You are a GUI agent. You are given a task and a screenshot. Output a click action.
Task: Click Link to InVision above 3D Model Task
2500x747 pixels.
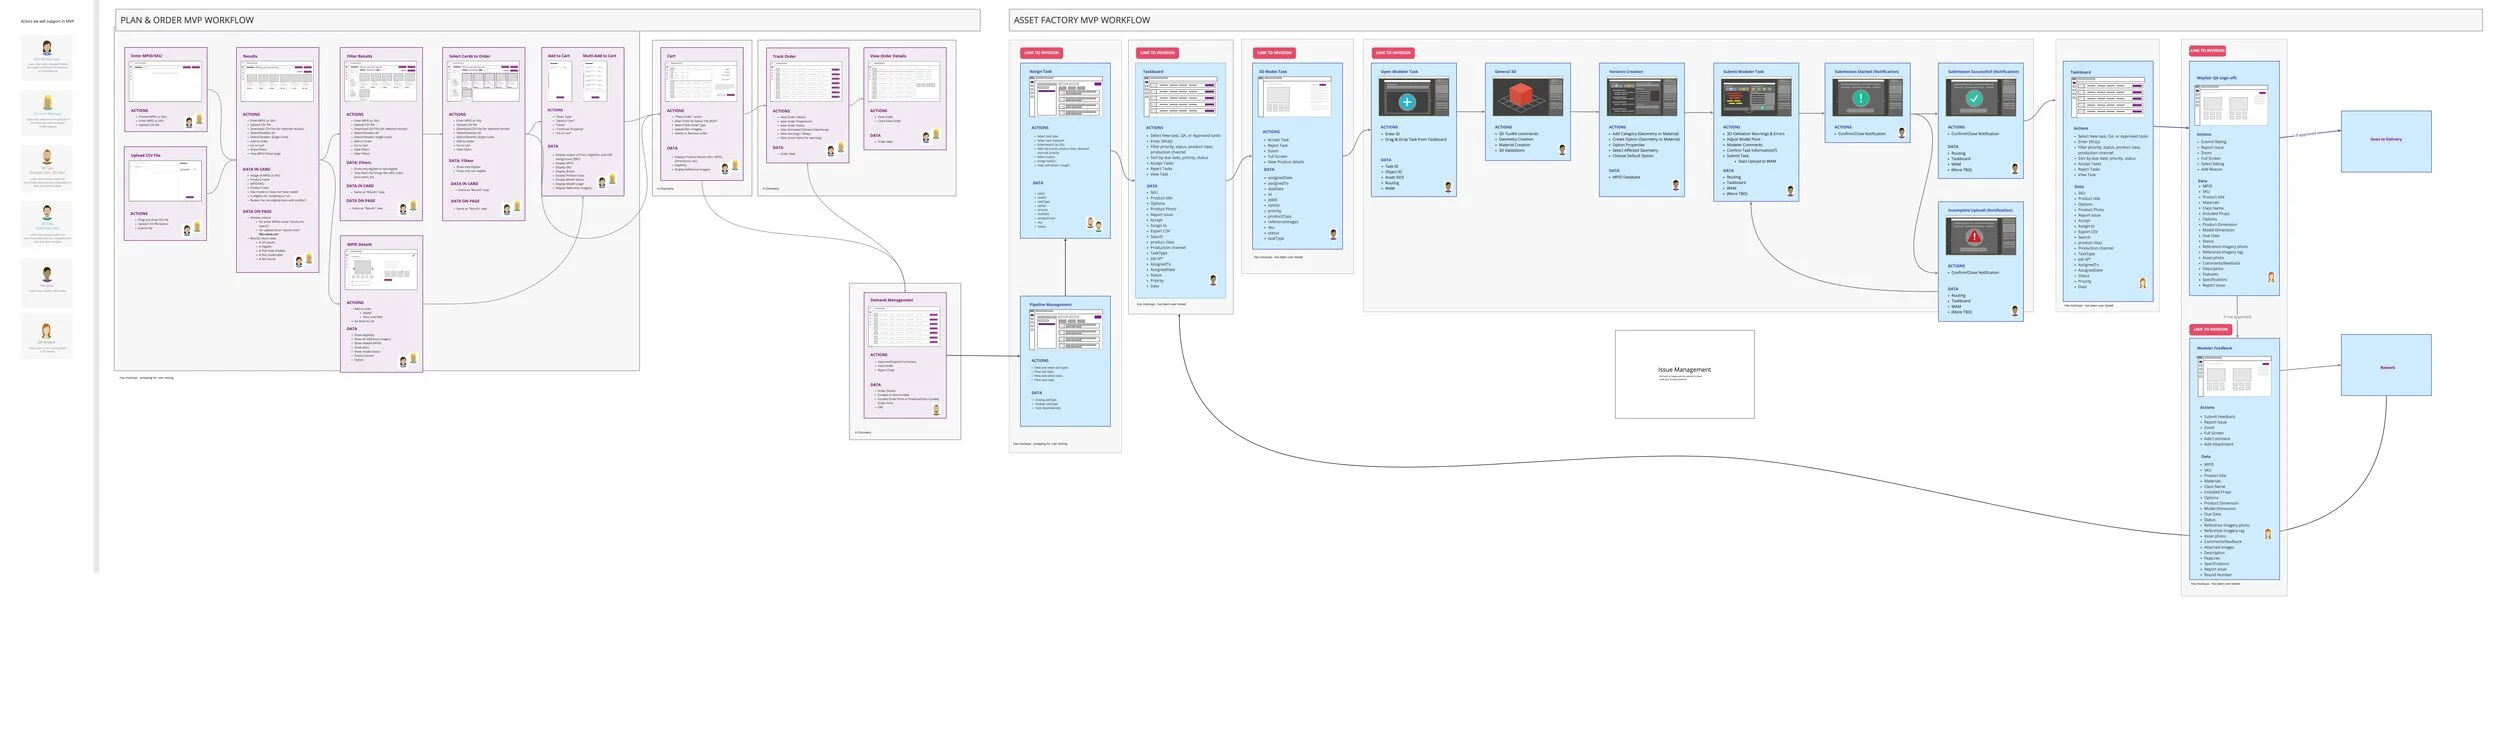click(x=1275, y=53)
